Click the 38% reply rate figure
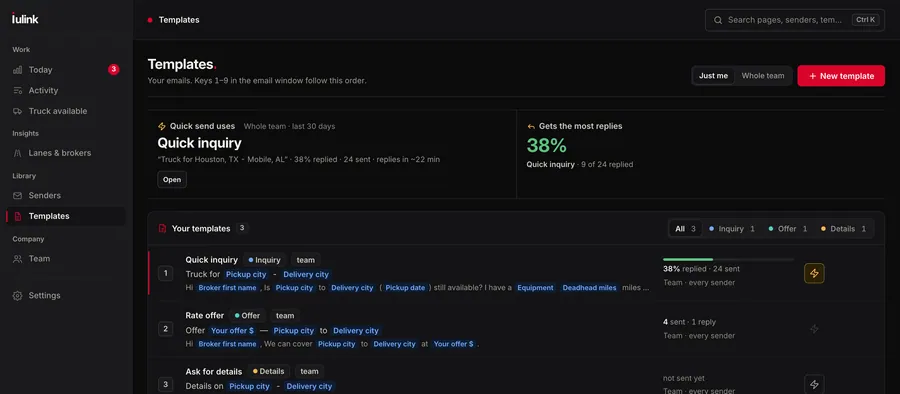This screenshot has width=900, height=394. click(546, 145)
